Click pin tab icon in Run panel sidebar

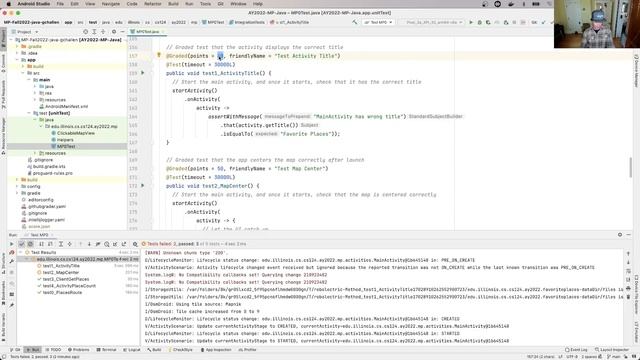click(11, 304)
